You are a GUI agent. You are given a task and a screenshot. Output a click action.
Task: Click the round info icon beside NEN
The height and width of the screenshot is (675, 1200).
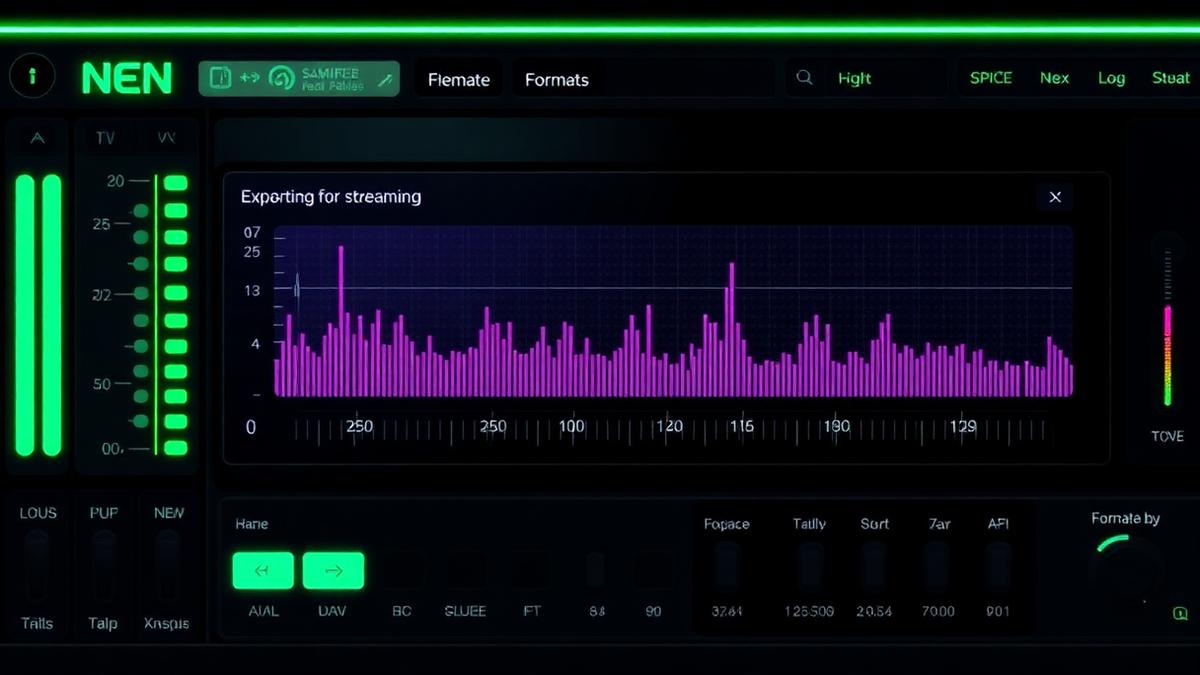pyautogui.click(x=33, y=77)
